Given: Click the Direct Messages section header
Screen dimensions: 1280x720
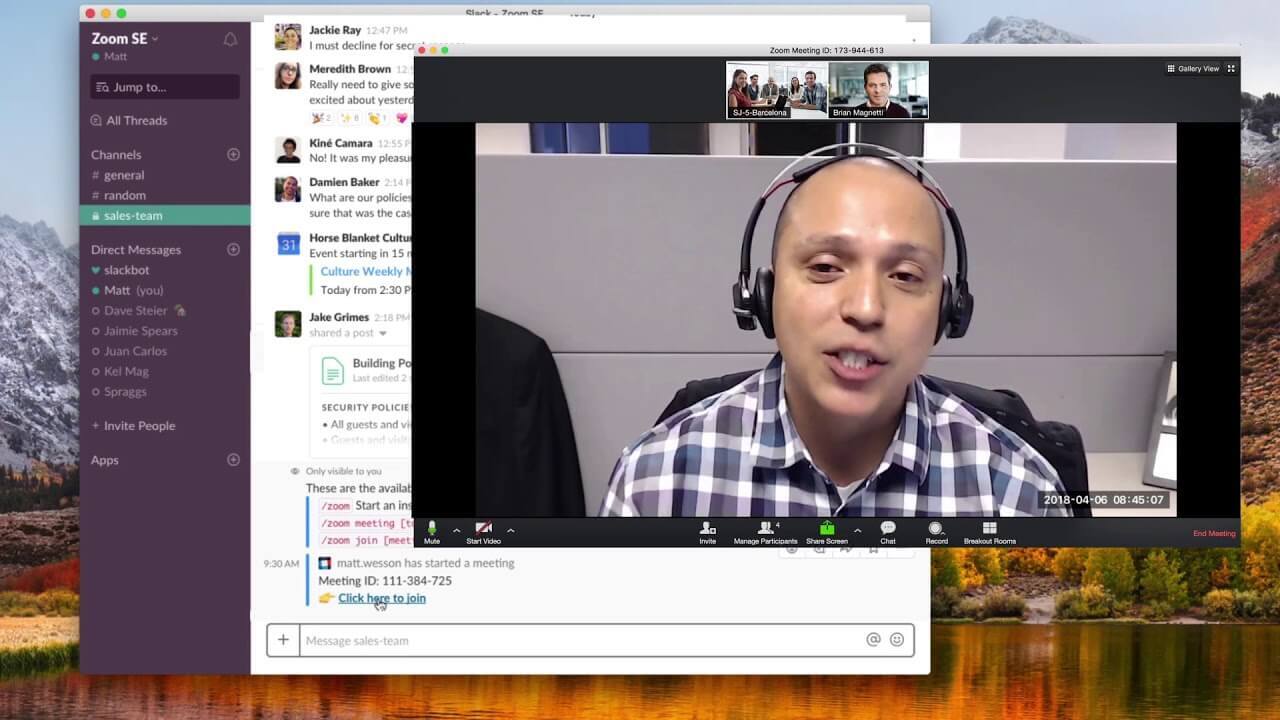Looking at the screenshot, I should pos(136,250).
